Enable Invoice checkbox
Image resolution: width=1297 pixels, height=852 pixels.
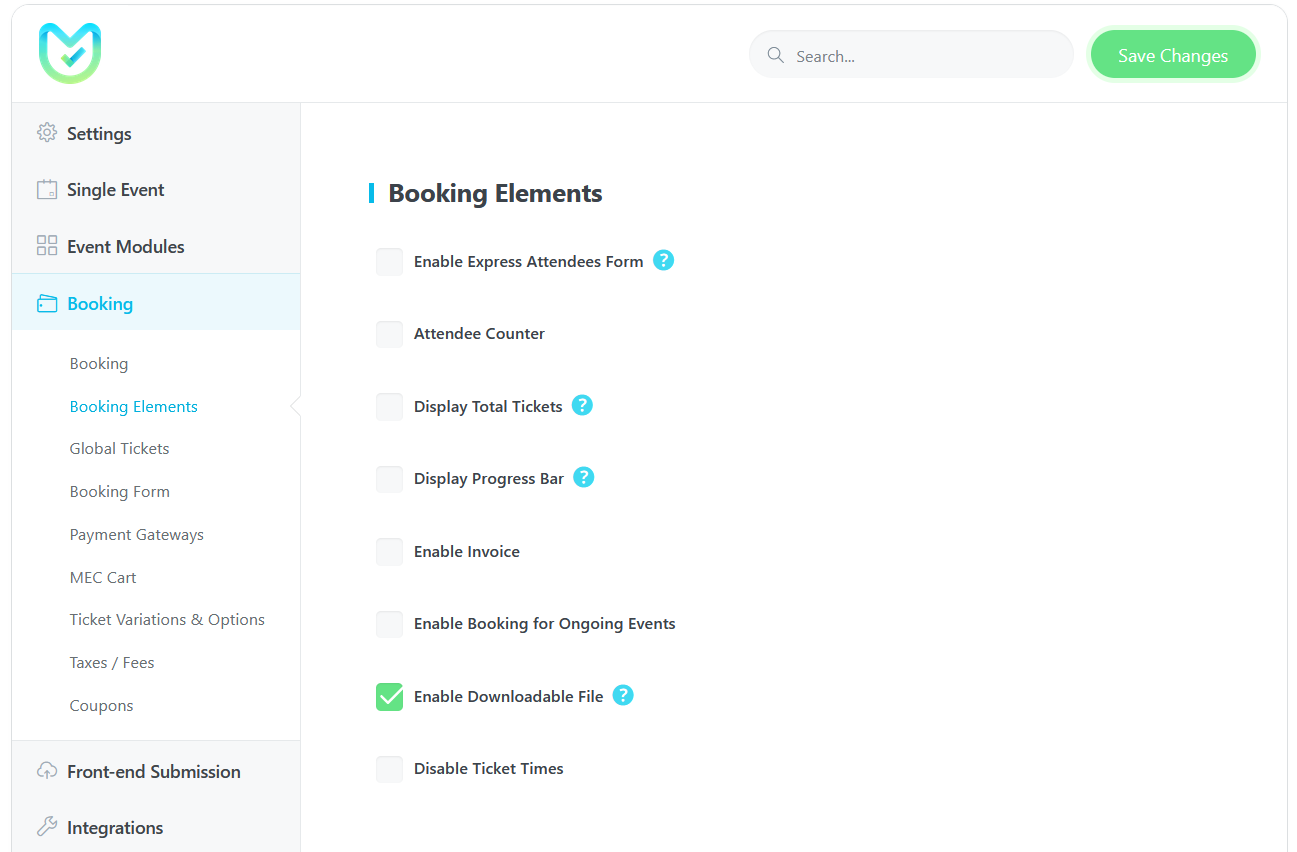390,552
